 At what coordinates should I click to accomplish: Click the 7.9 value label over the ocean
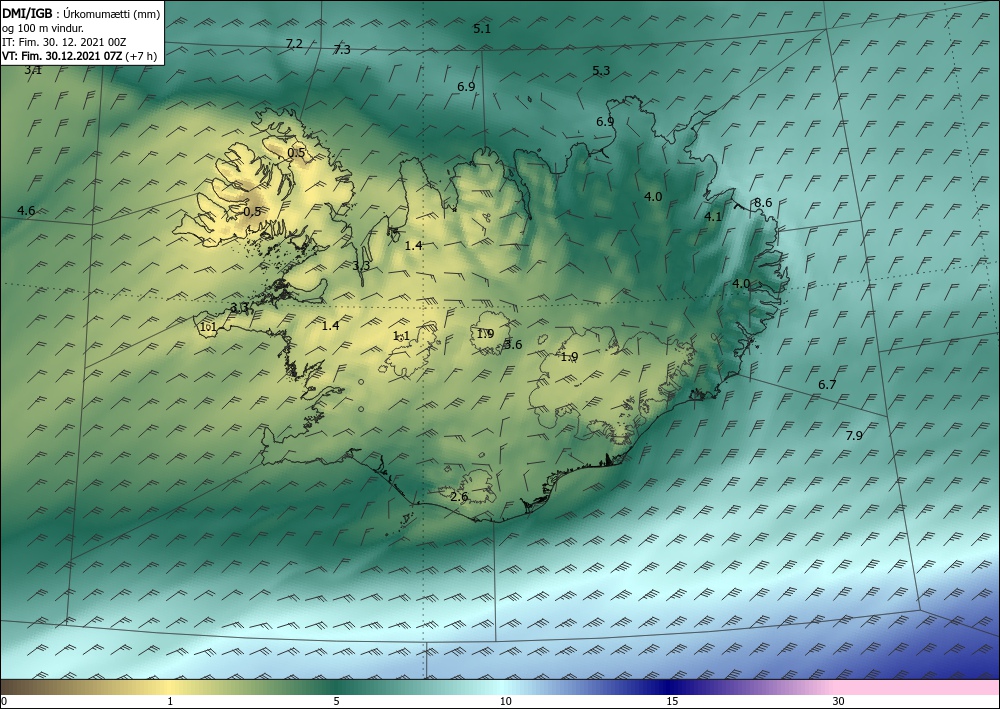854,436
